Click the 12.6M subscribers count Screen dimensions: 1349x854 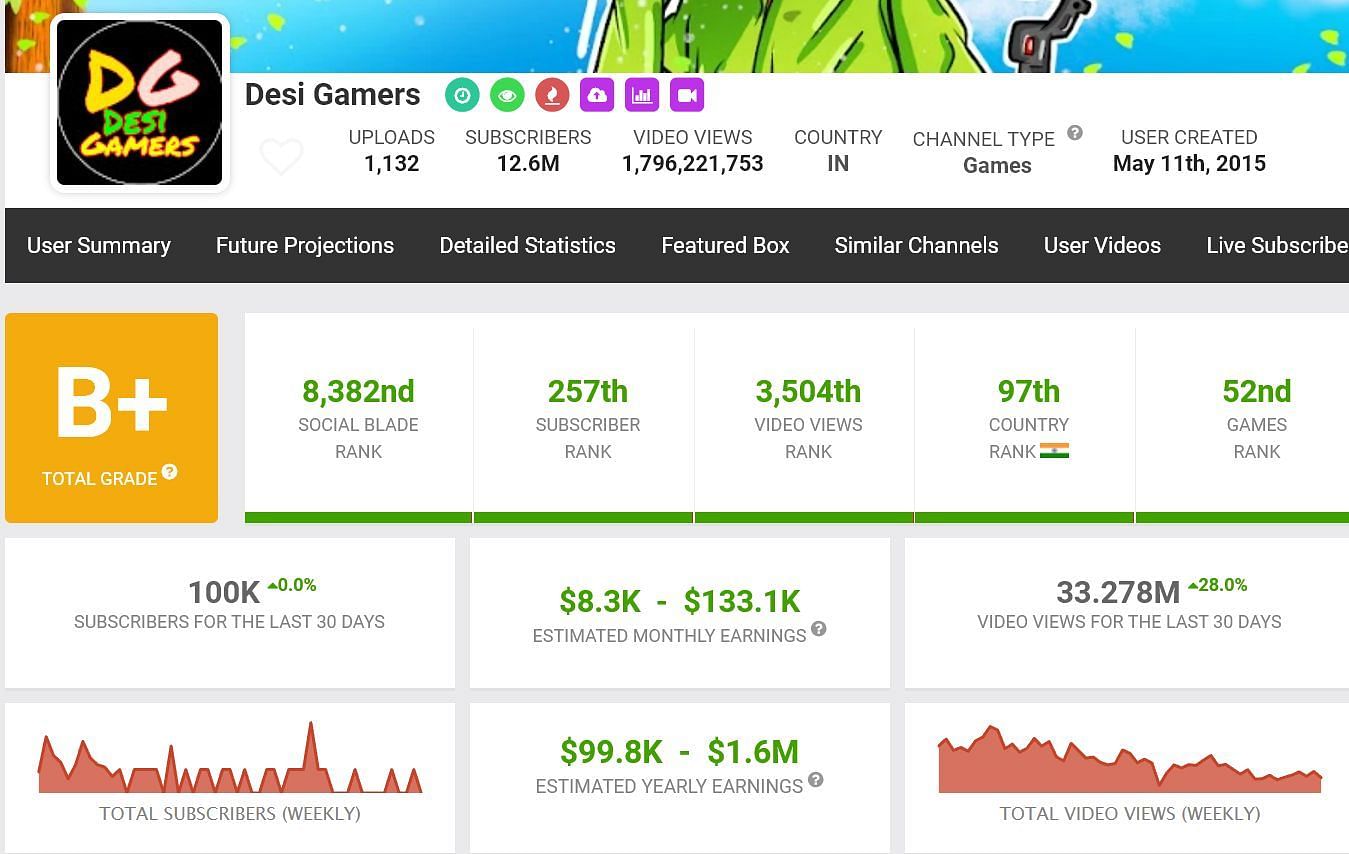pos(528,163)
